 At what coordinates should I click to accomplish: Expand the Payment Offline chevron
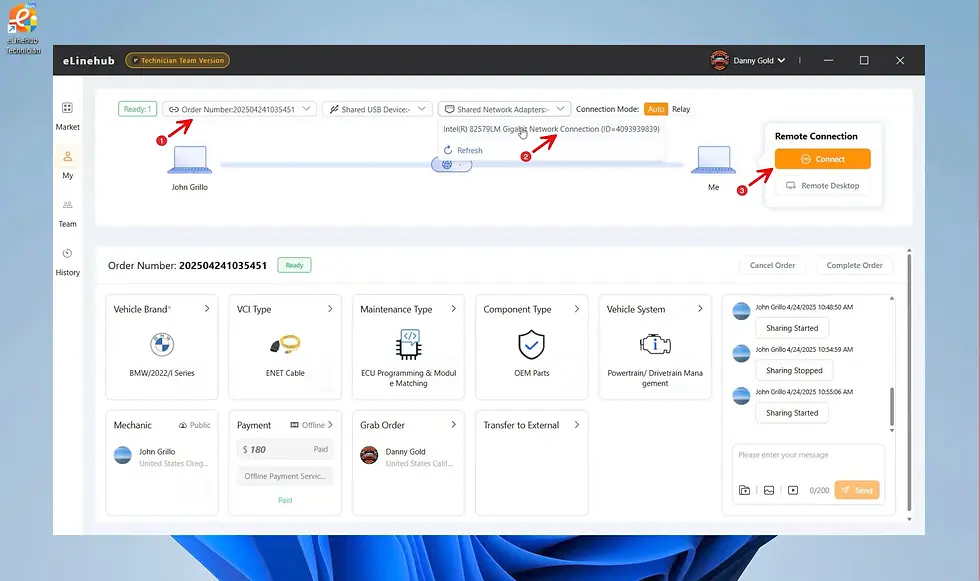pos(331,425)
